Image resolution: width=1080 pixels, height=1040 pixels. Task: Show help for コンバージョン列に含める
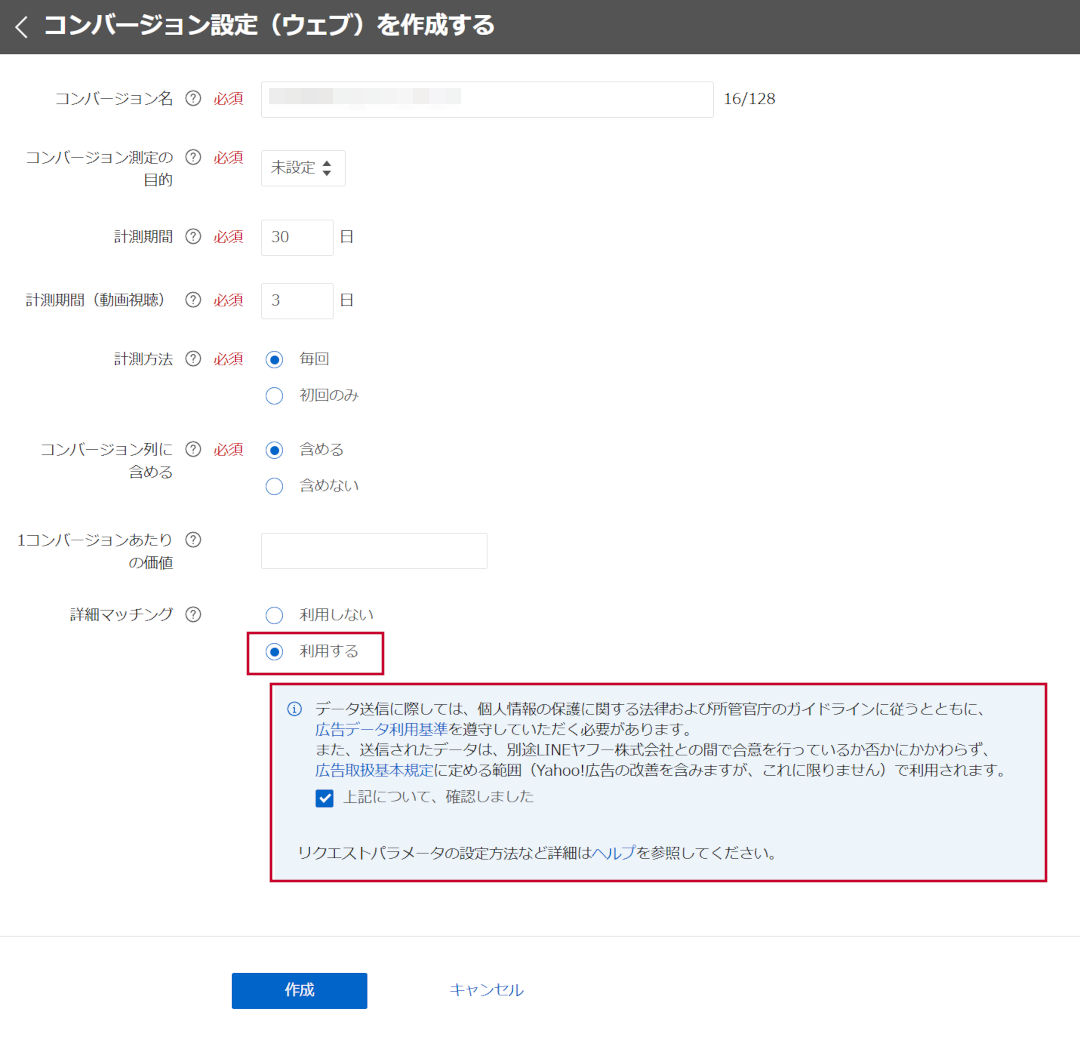(x=194, y=450)
